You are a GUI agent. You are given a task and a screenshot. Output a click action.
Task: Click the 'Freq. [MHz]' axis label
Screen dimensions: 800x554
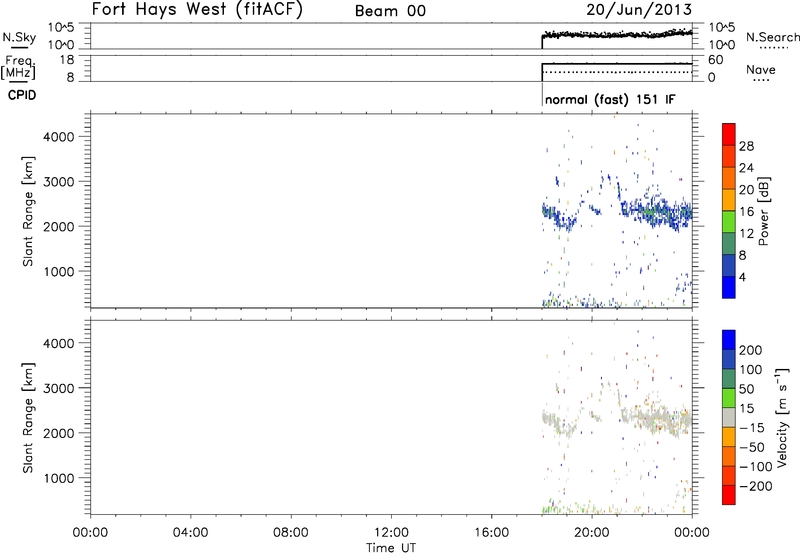pyautogui.click(x=18, y=68)
